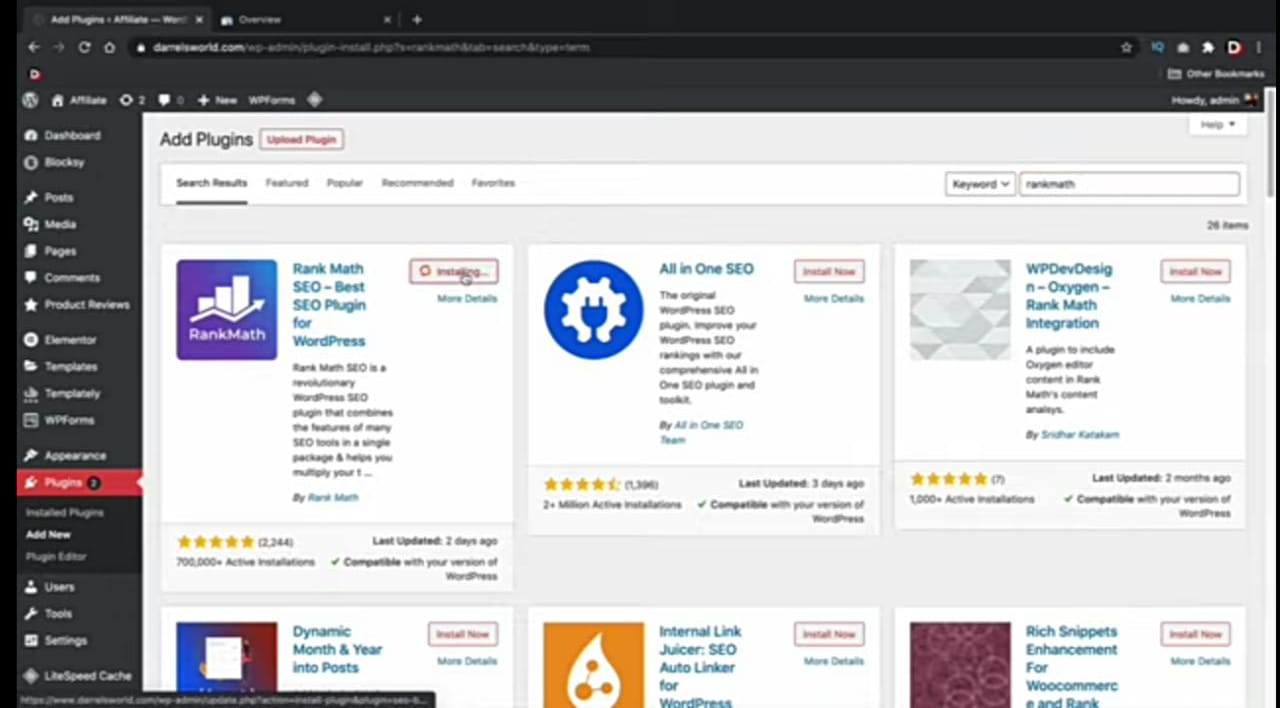Click the diamond icon in admin bar

pyautogui.click(x=315, y=100)
